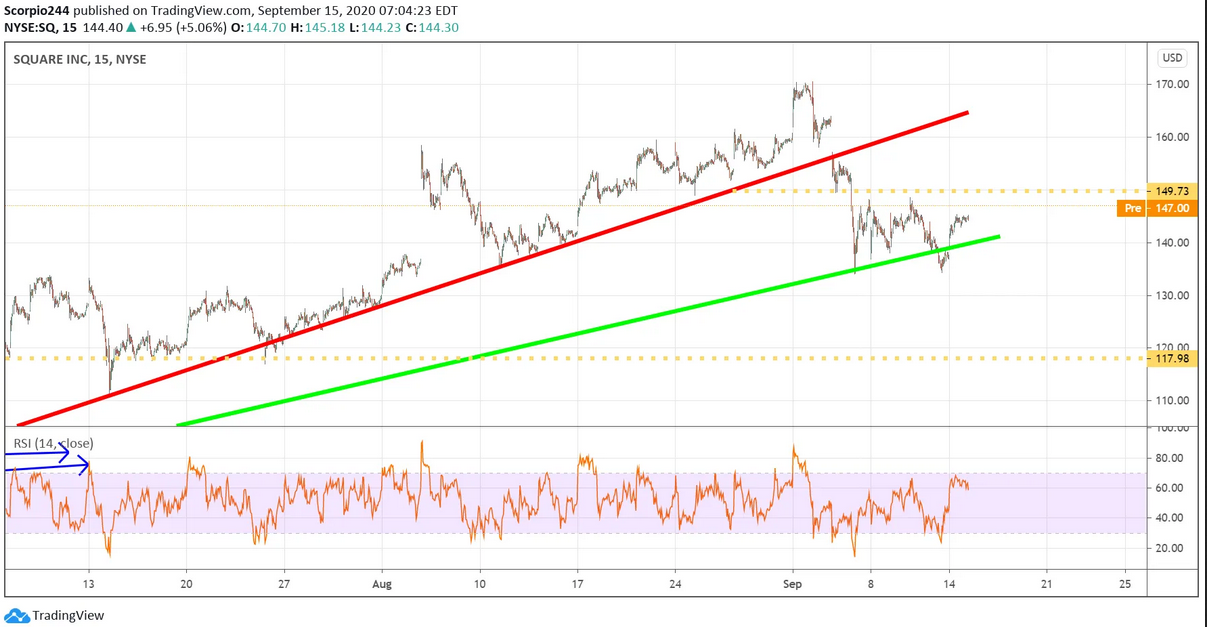Click the TradingView text next to logo

(x=68, y=616)
